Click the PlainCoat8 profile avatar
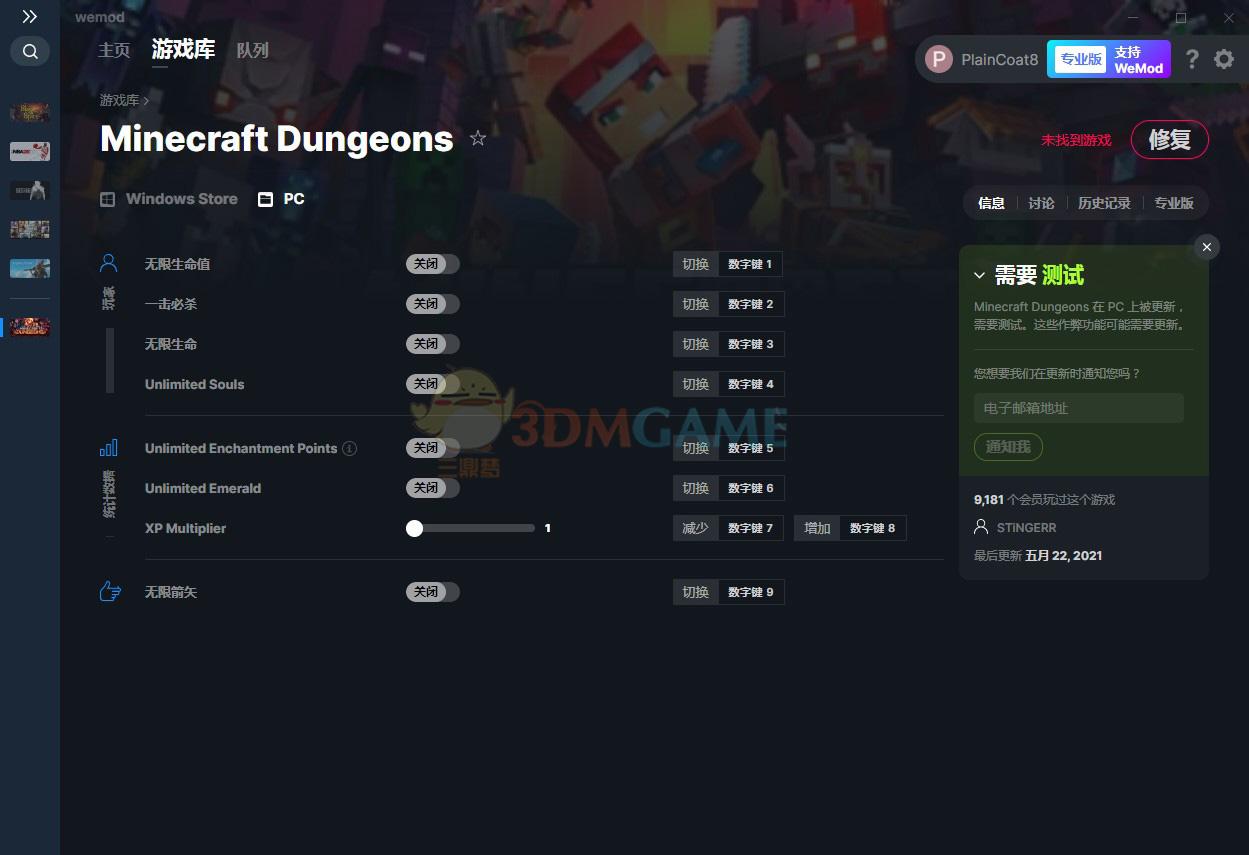The height and width of the screenshot is (855, 1249). (938, 60)
